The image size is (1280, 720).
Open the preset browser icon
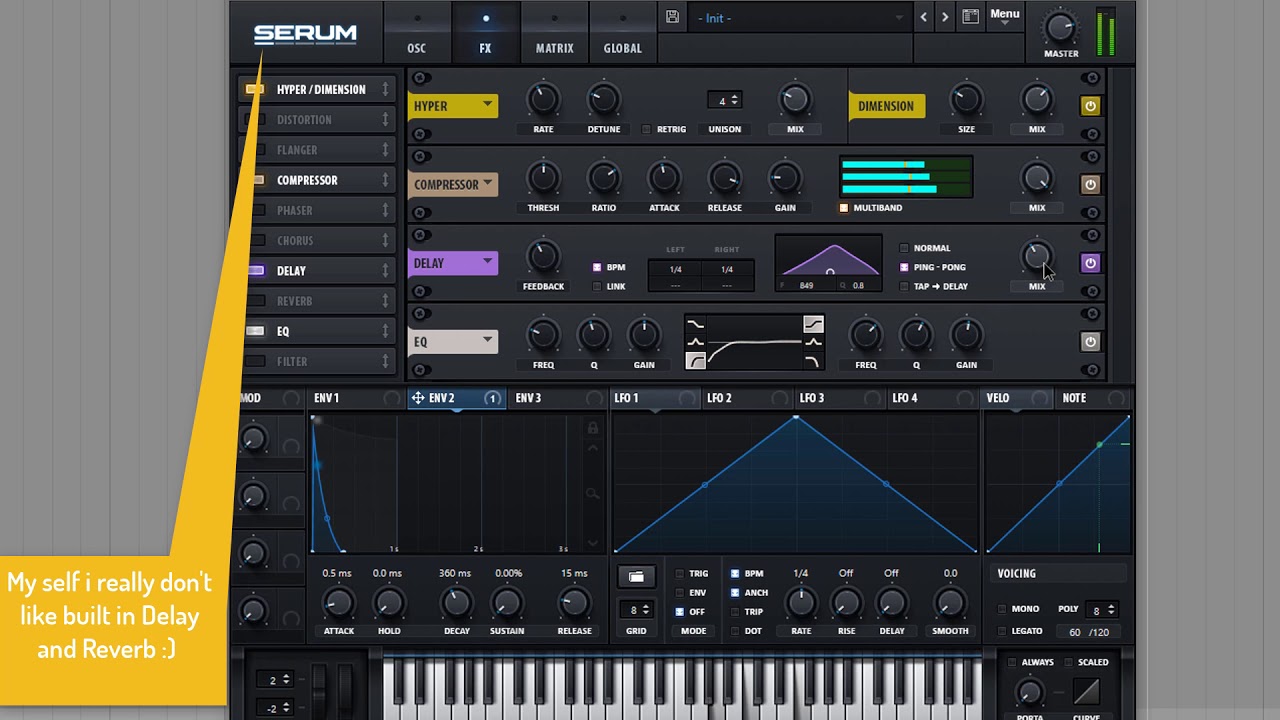(970, 17)
